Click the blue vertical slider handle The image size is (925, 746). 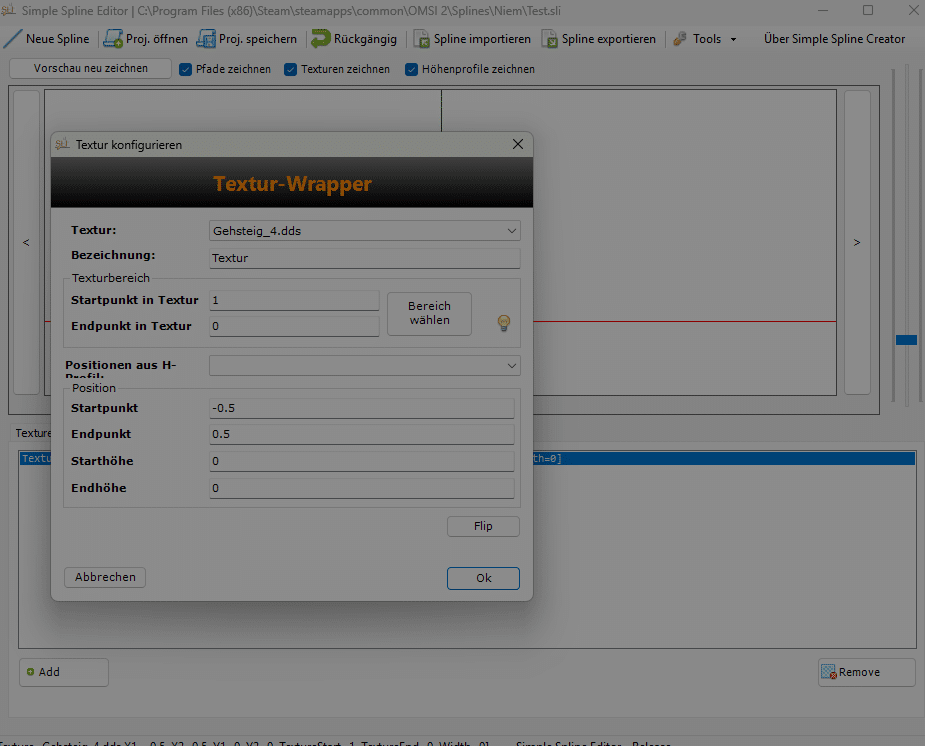pyautogui.click(x=906, y=340)
